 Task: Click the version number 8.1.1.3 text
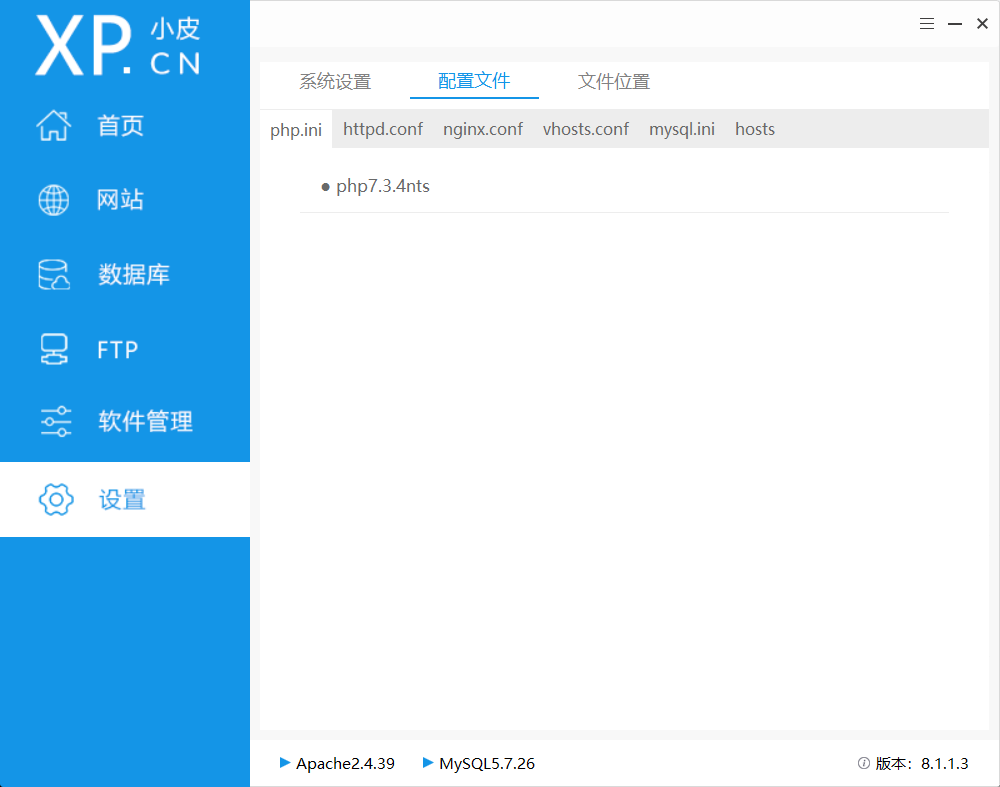[944, 763]
